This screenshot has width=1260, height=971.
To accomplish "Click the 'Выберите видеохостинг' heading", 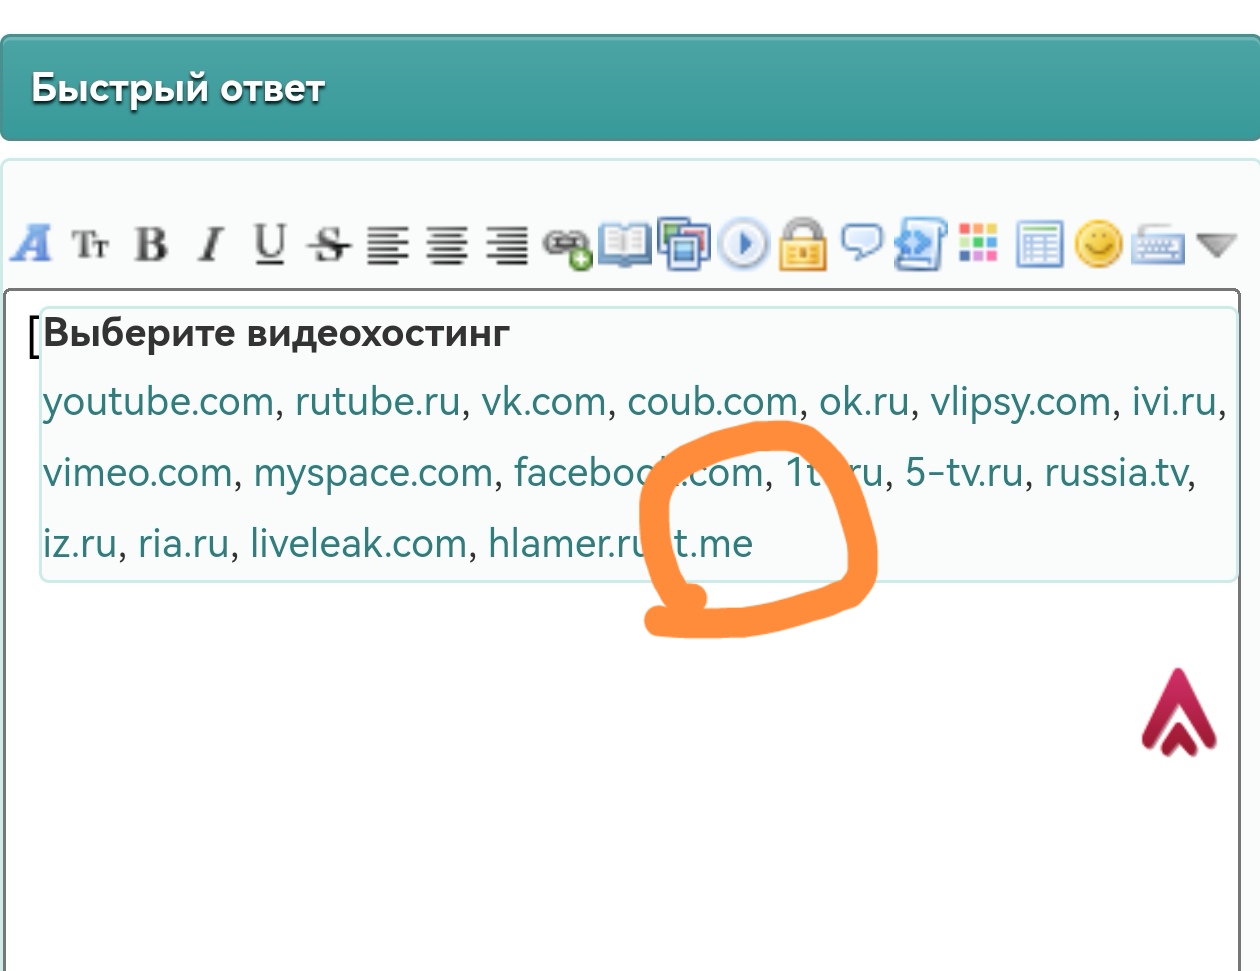I will (277, 332).
